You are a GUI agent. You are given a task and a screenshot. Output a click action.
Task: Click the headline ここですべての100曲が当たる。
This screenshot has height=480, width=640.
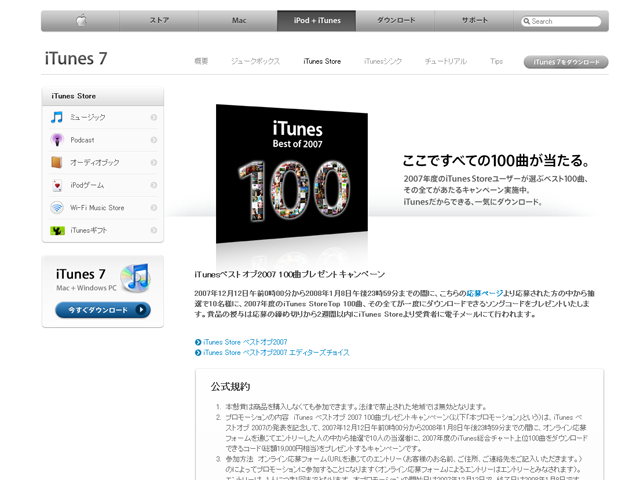pos(496,160)
